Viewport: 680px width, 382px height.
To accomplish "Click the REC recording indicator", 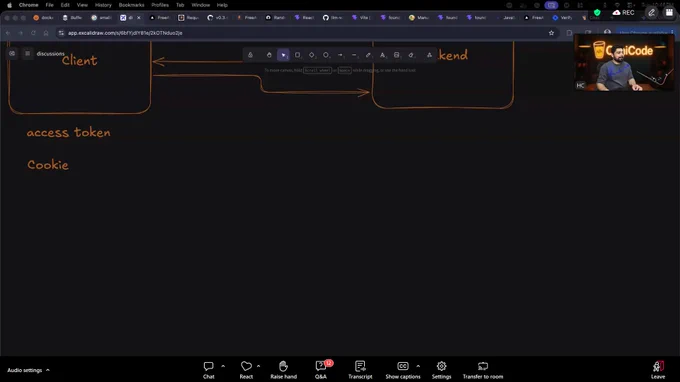I will point(623,13).
